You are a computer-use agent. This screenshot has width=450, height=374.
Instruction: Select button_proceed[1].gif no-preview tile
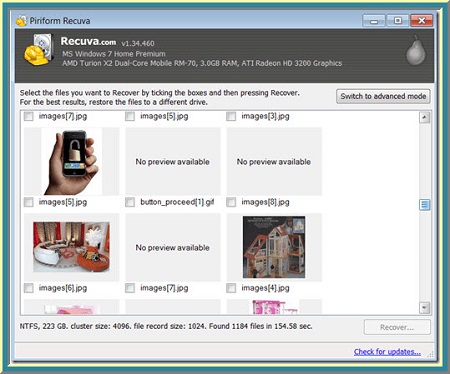[173, 247]
